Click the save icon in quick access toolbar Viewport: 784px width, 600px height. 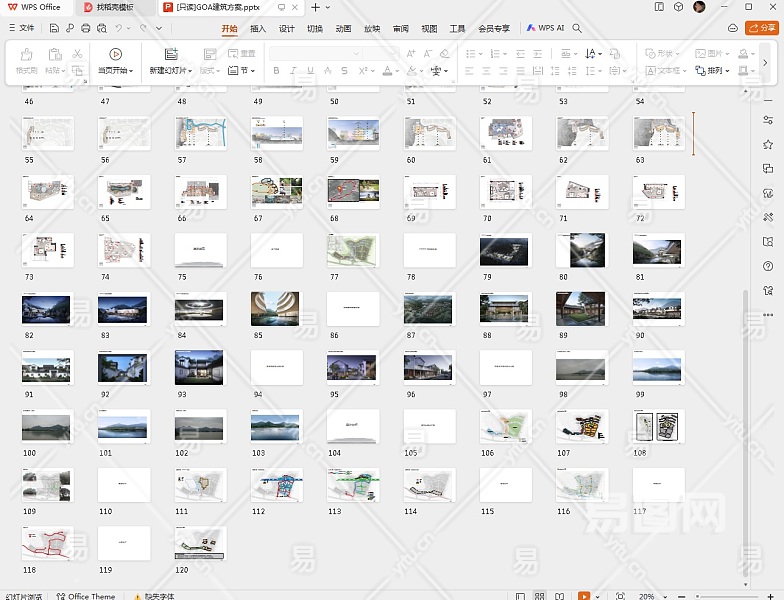pyautogui.click(x=54, y=29)
